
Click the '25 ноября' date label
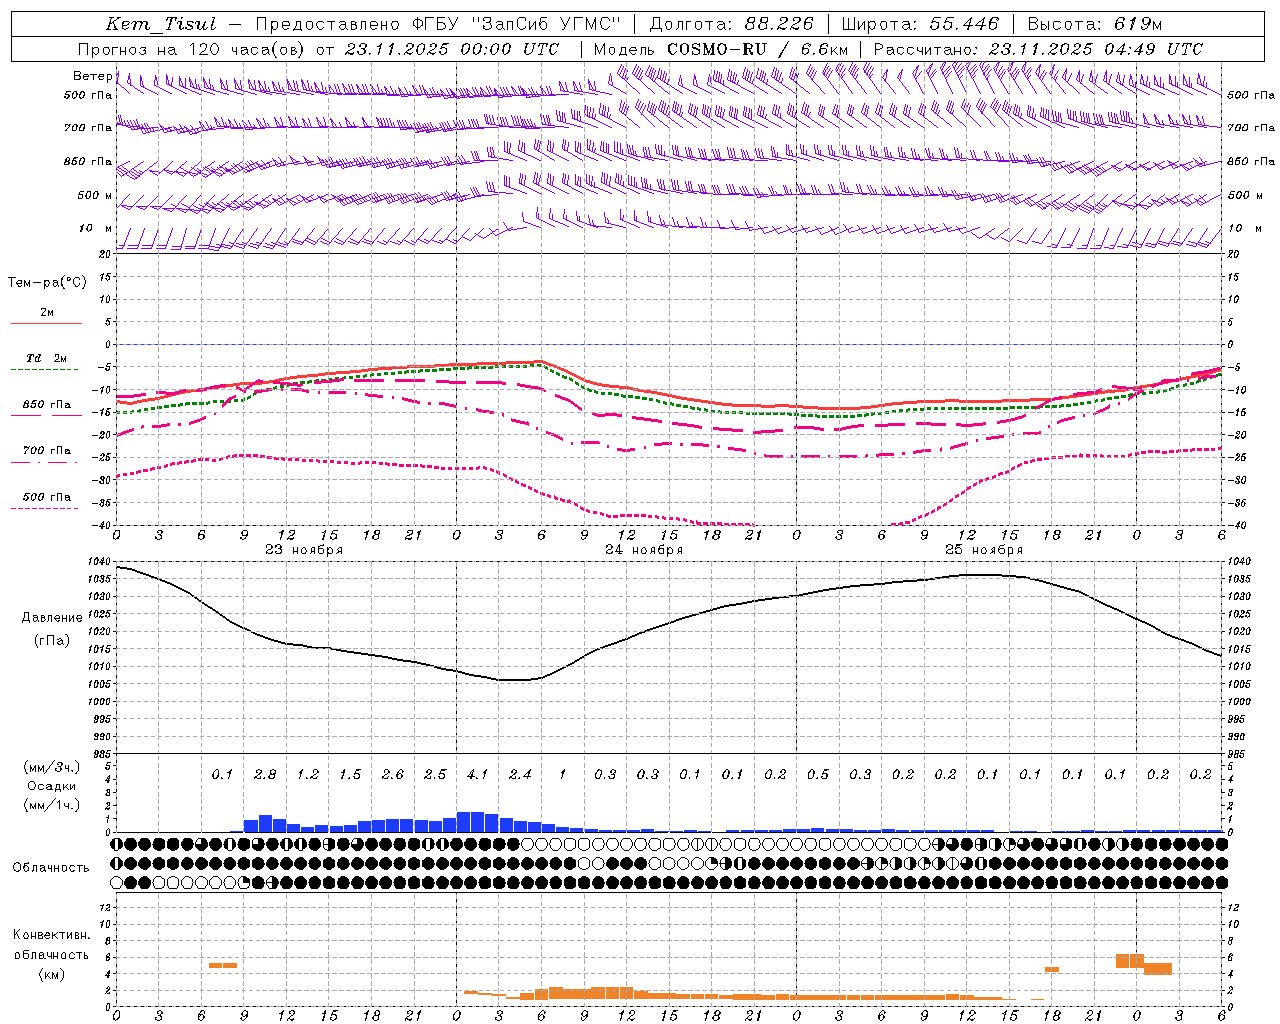coord(984,550)
